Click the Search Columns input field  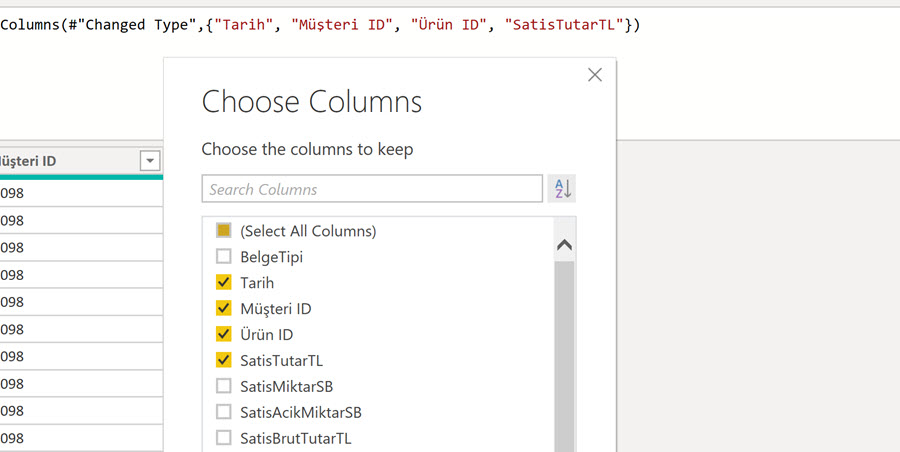tap(372, 189)
